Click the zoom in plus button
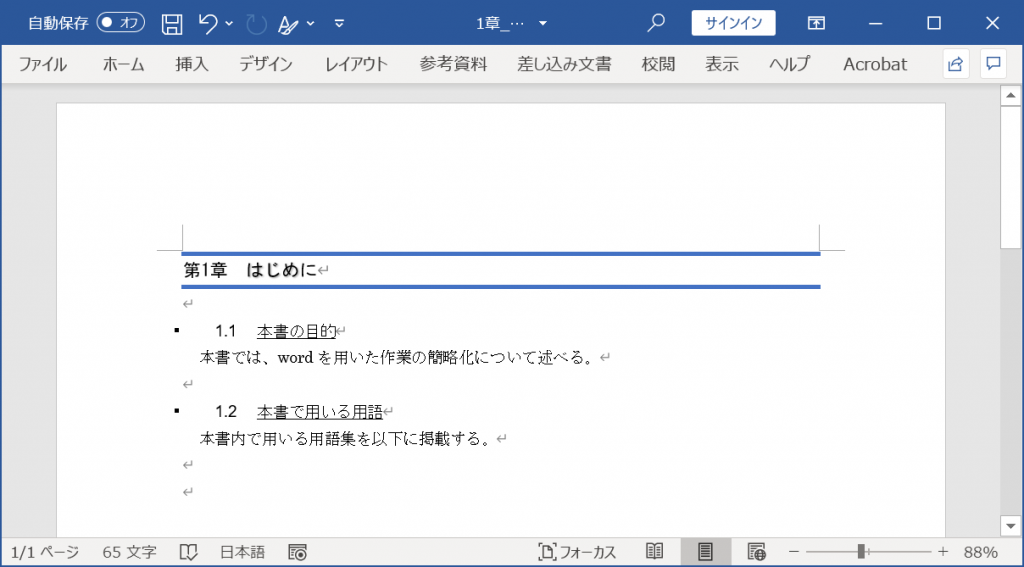Viewport: 1024px width, 567px height. pyautogui.click(x=943, y=553)
